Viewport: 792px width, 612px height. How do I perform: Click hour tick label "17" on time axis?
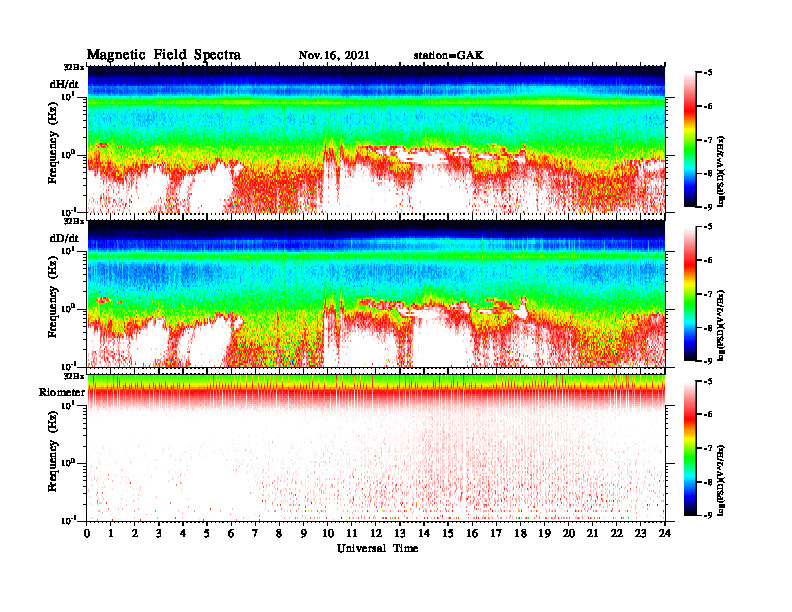click(496, 534)
